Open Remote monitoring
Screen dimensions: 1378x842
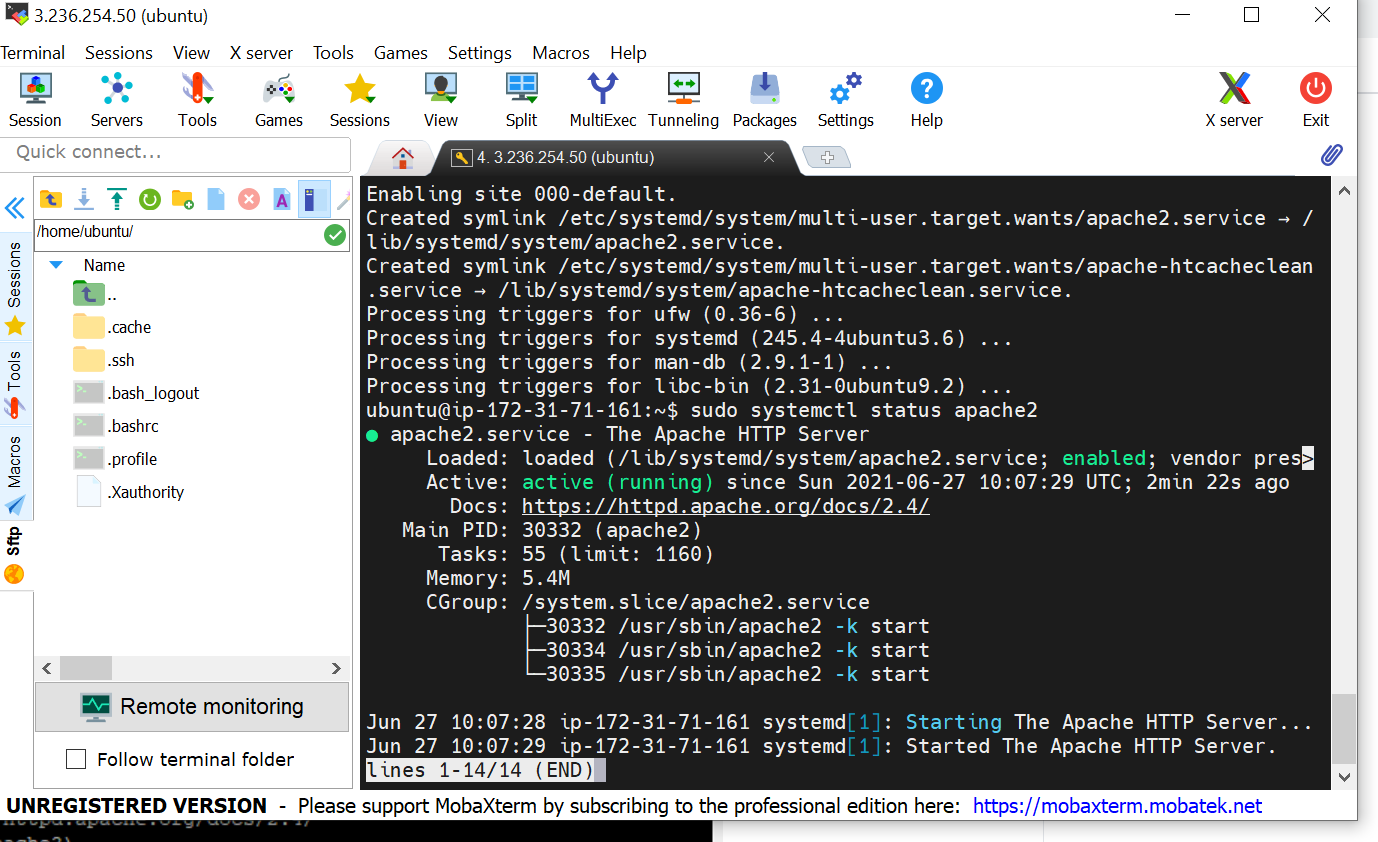click(x=192, y=706)
